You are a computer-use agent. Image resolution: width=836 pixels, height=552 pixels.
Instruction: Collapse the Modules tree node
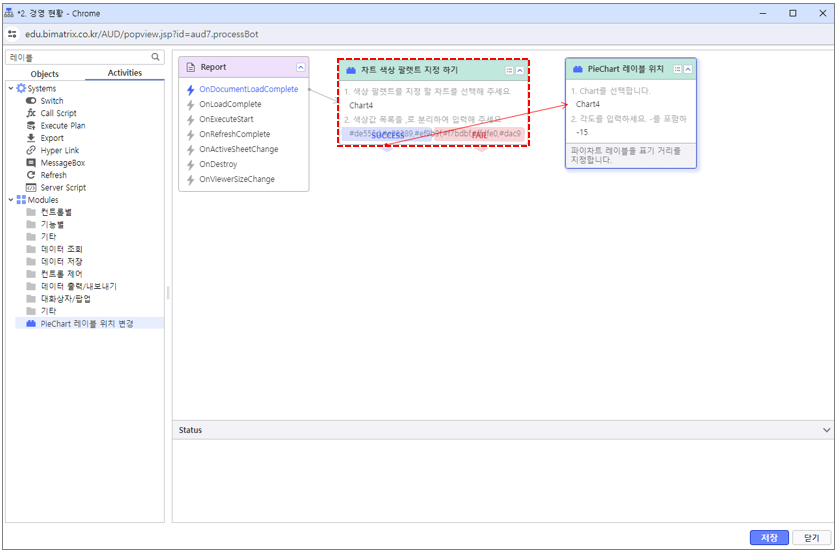11,200
